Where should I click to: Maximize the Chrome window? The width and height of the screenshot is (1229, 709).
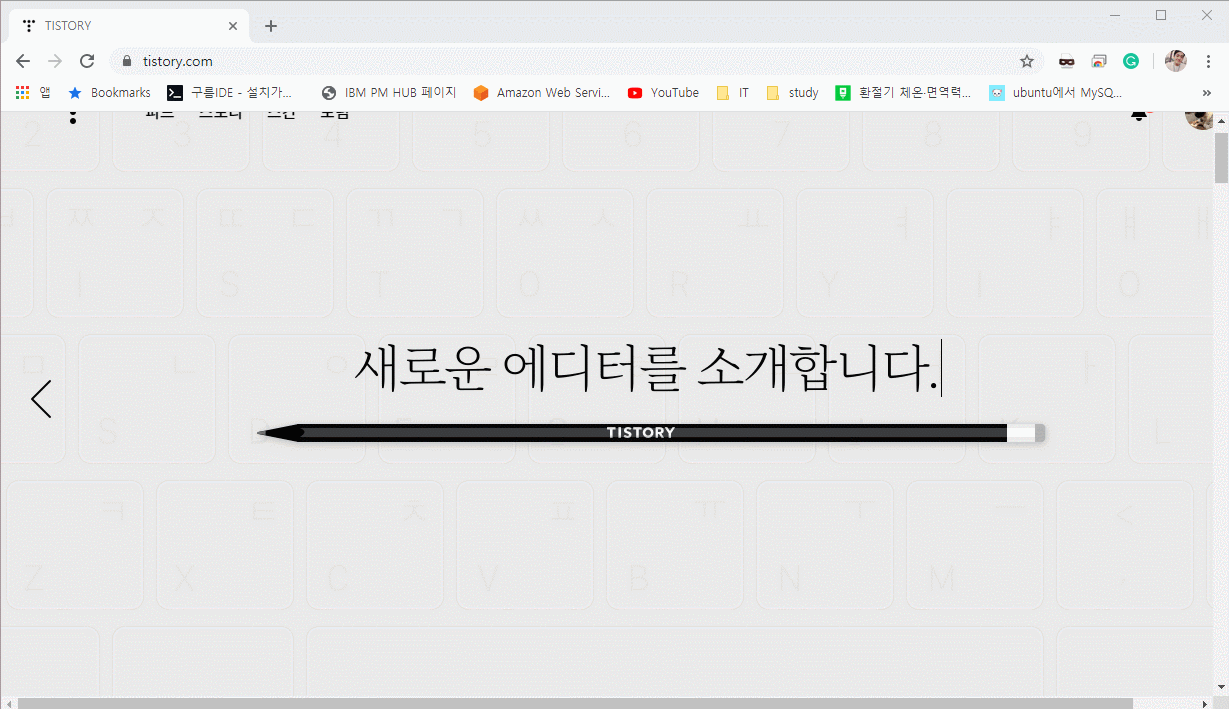1161,15
